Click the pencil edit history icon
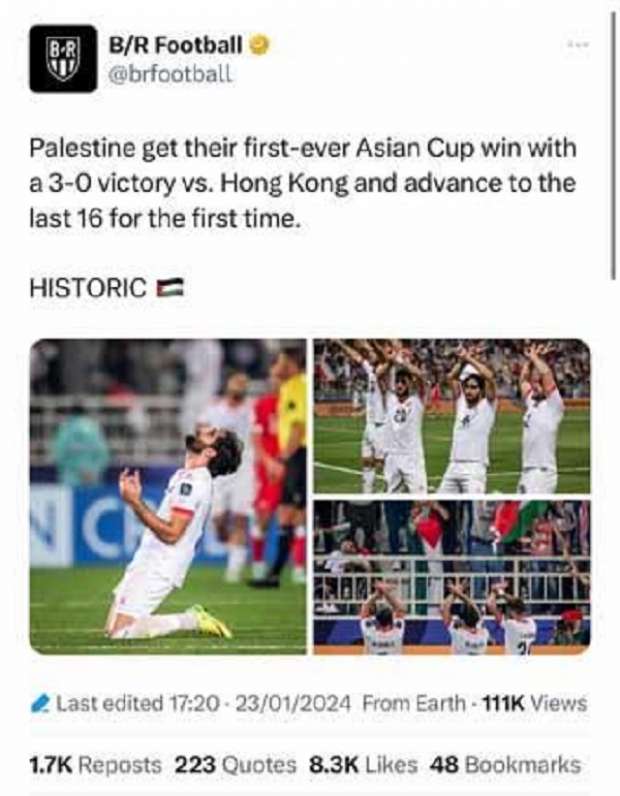620x796 pixels. (x=40, y=703)
